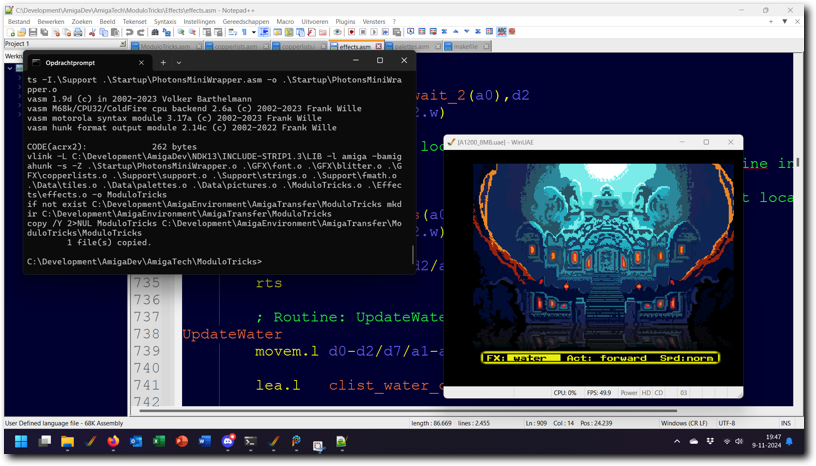This screenshot has width=816, height=466.
Task: Click the terminal scrollbar thumb
Action: tap(413, 255)
